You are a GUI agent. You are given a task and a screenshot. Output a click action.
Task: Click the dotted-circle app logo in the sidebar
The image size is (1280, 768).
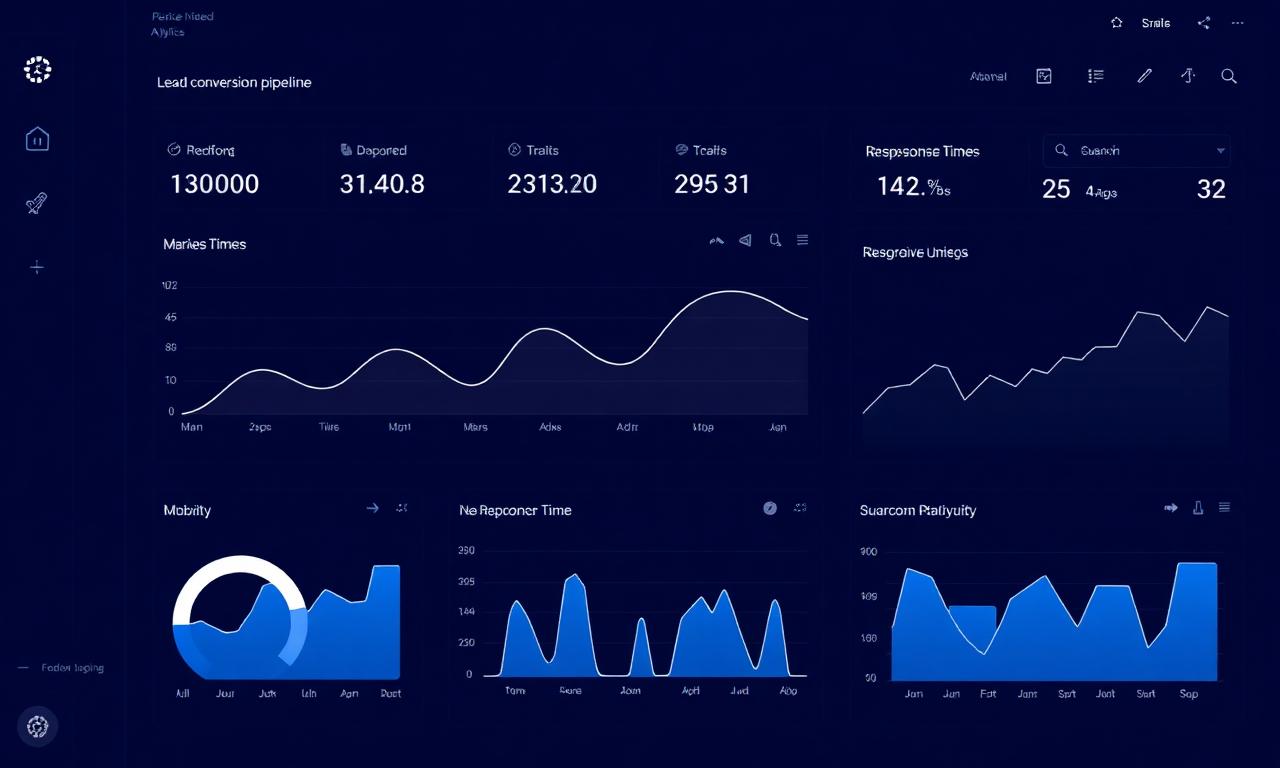pos(37,69)
